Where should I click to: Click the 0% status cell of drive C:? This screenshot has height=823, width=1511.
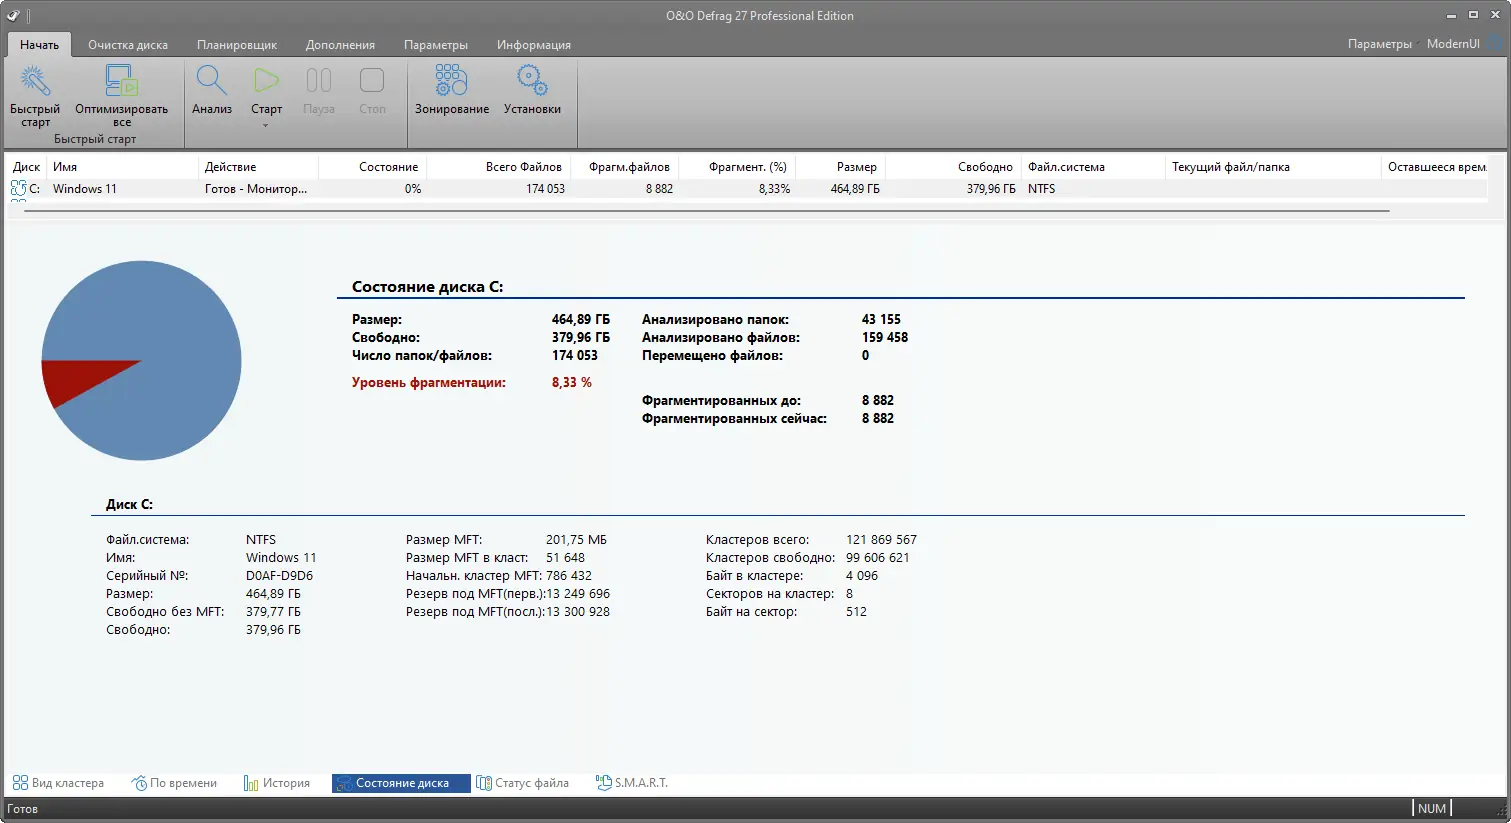(413, 189)
